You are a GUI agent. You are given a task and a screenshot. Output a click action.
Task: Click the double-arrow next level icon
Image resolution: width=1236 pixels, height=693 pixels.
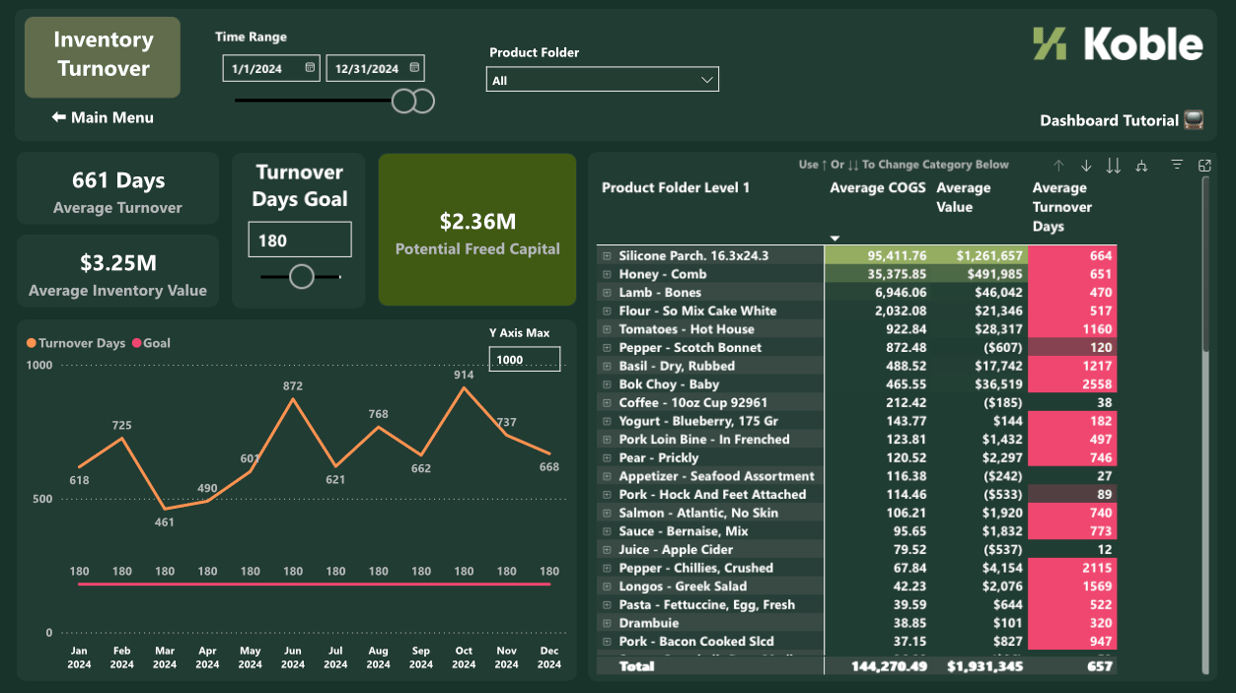1113,166
